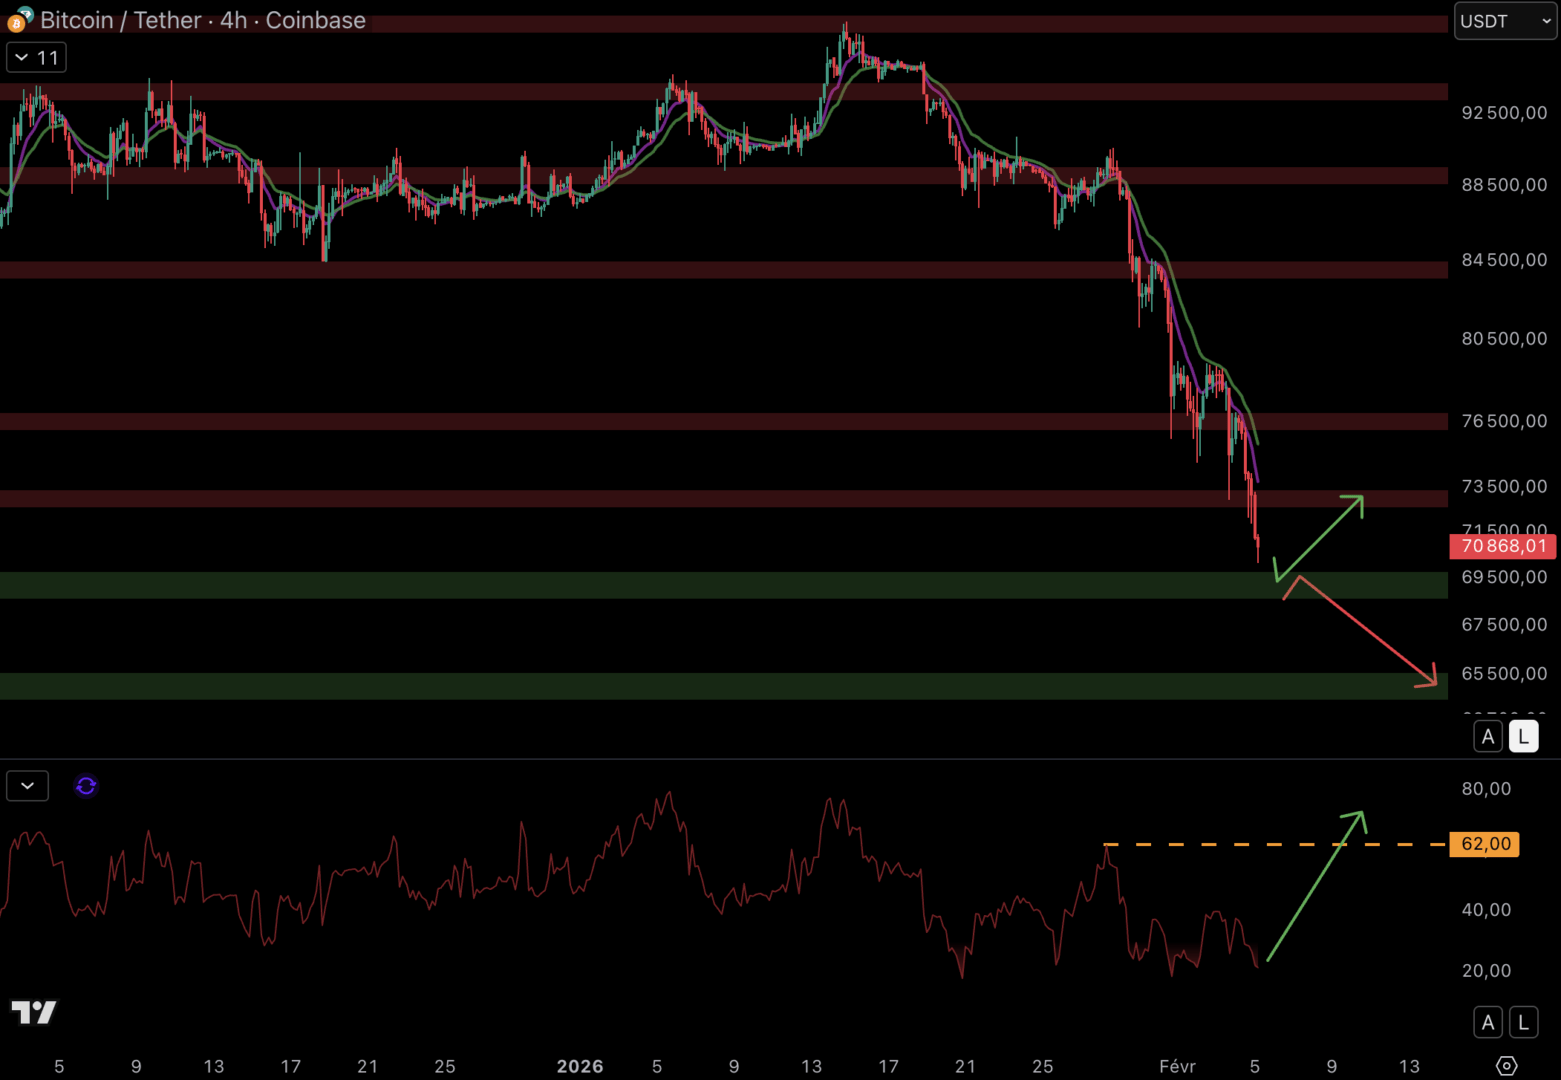Click the 2026 label on time axis

click(x=580, y=1066)
